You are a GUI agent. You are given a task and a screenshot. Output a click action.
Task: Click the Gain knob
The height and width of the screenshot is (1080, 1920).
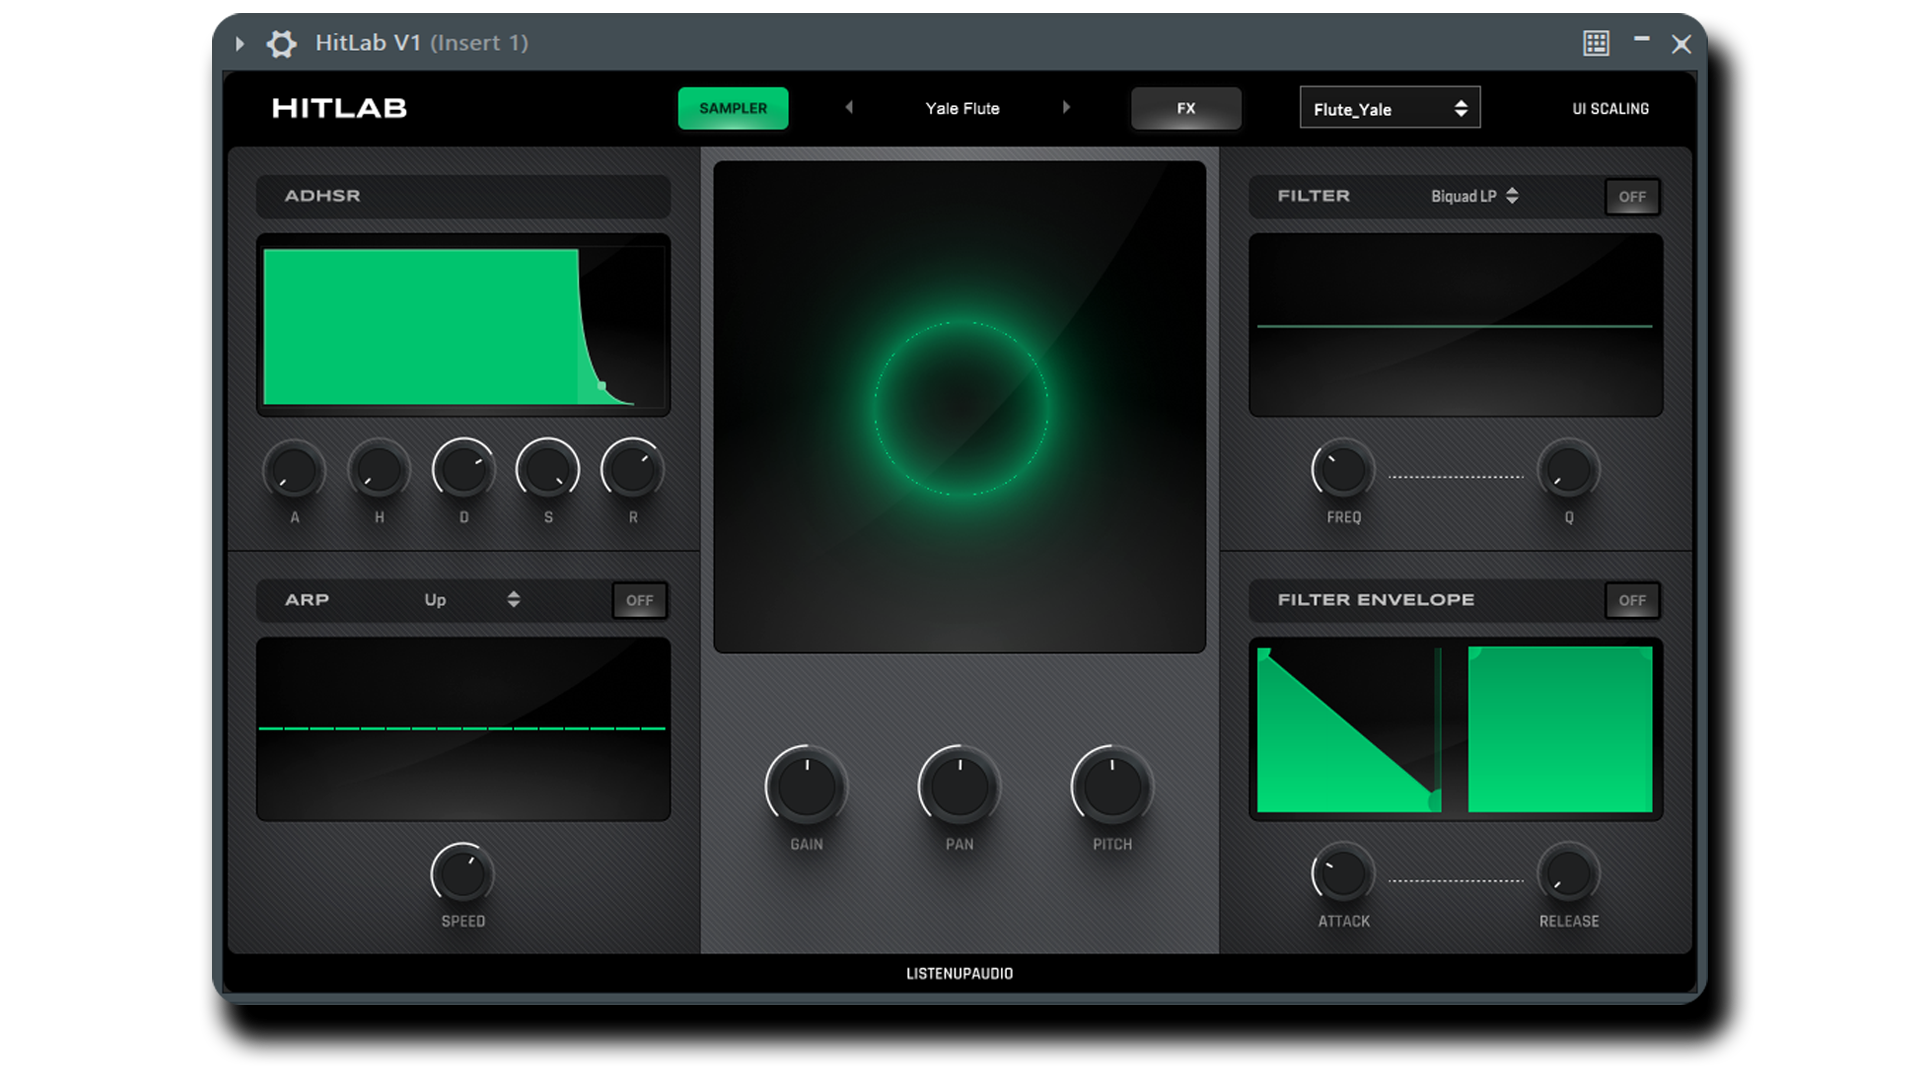806,787
